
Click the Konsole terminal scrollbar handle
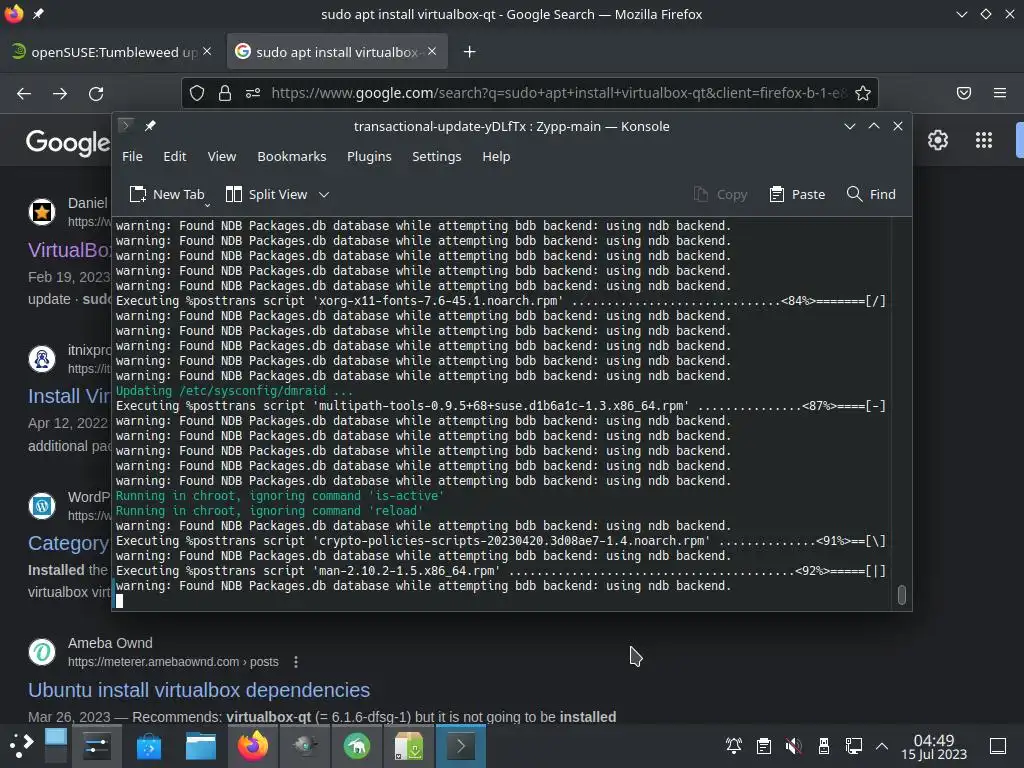(901, 595)
